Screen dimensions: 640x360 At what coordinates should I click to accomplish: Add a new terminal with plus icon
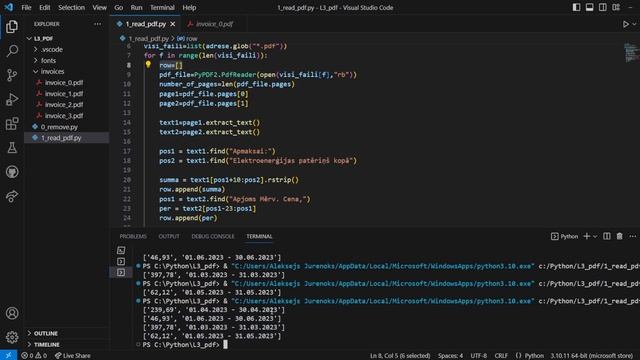[587, 236]
